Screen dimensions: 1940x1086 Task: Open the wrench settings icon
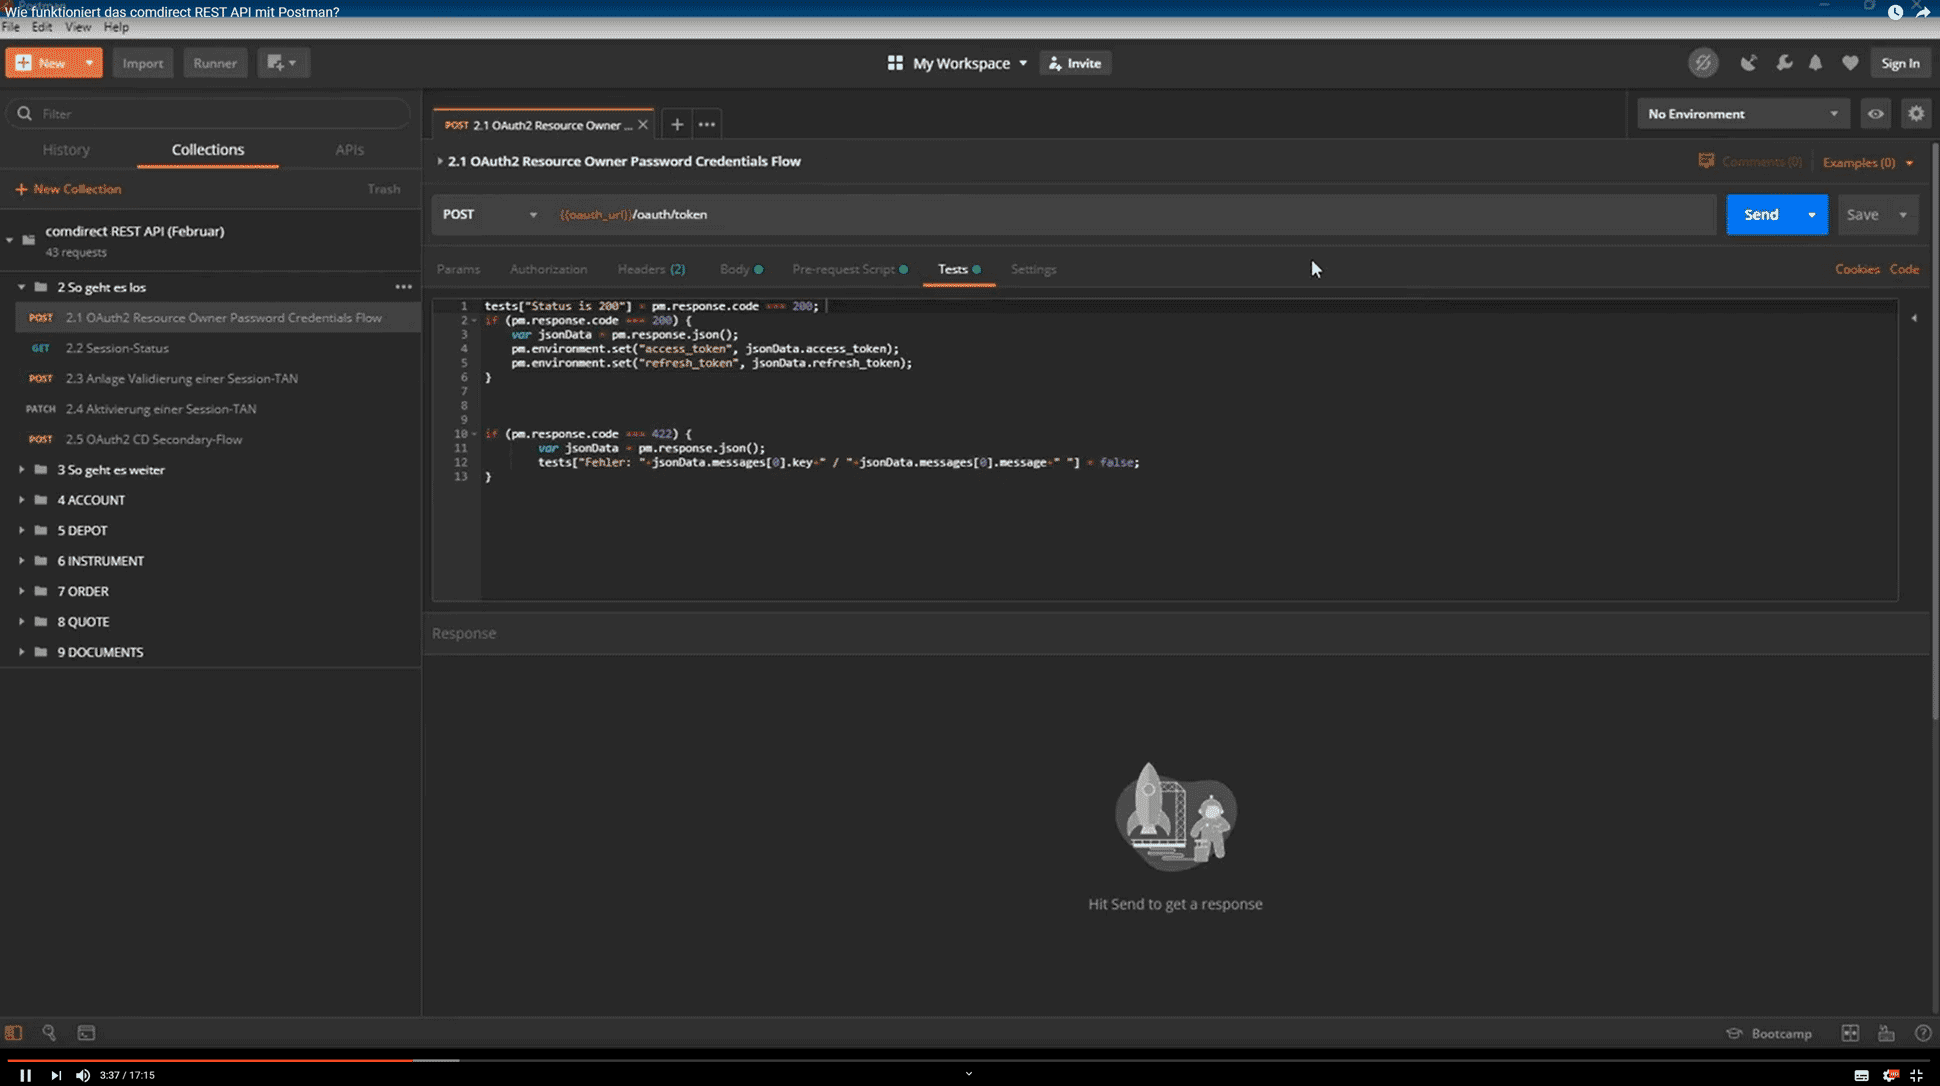pyautogui.click(x=1783, y=63)
